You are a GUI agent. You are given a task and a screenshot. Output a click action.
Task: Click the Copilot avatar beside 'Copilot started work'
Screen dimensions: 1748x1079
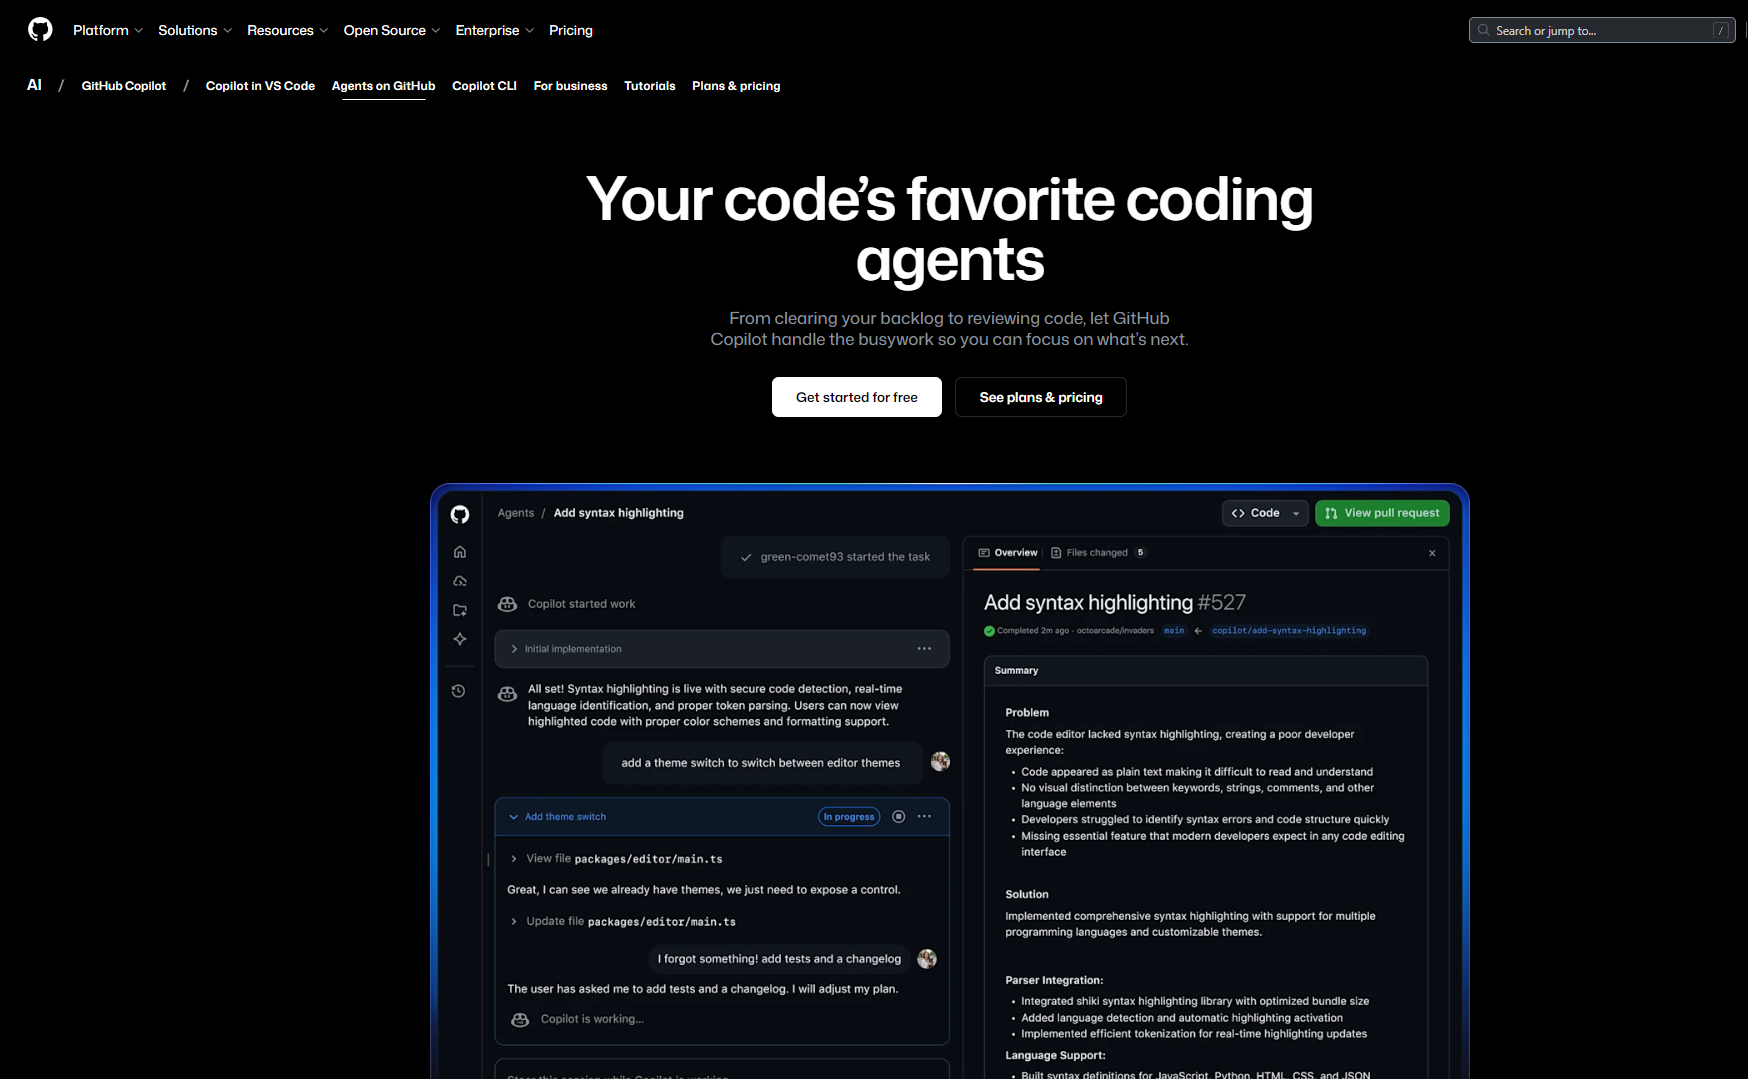tap(507, 604)
